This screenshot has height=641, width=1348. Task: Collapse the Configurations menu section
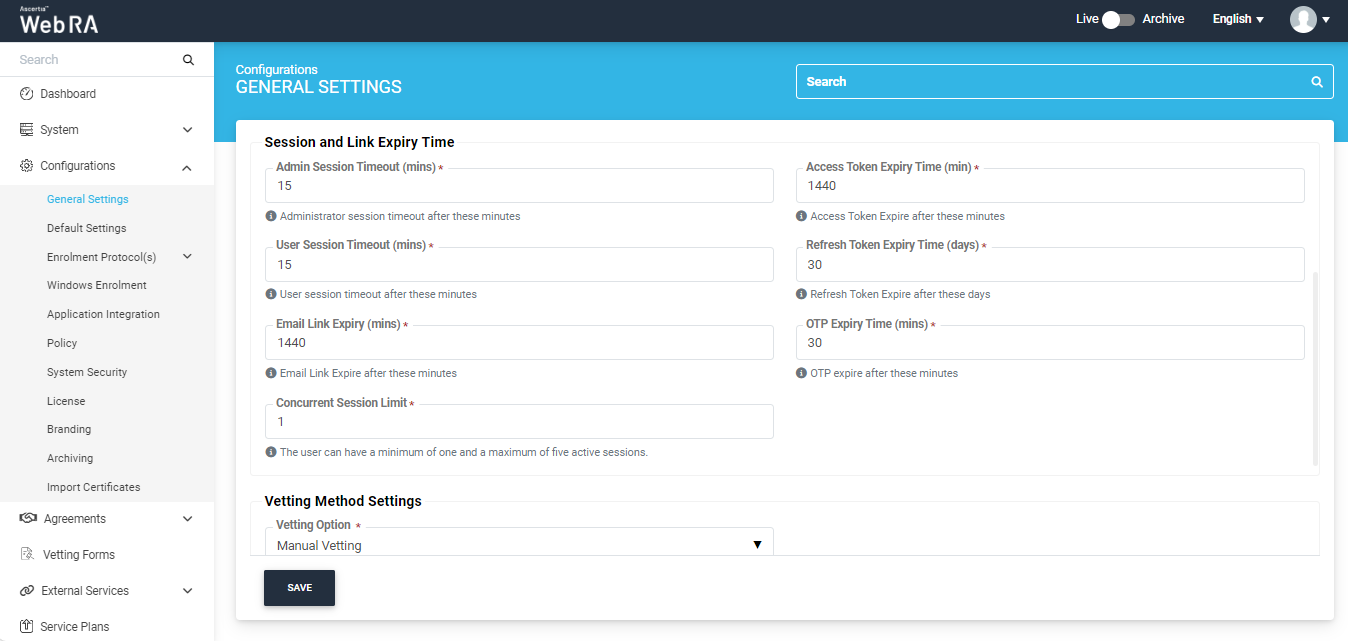[x=187, y=167]
